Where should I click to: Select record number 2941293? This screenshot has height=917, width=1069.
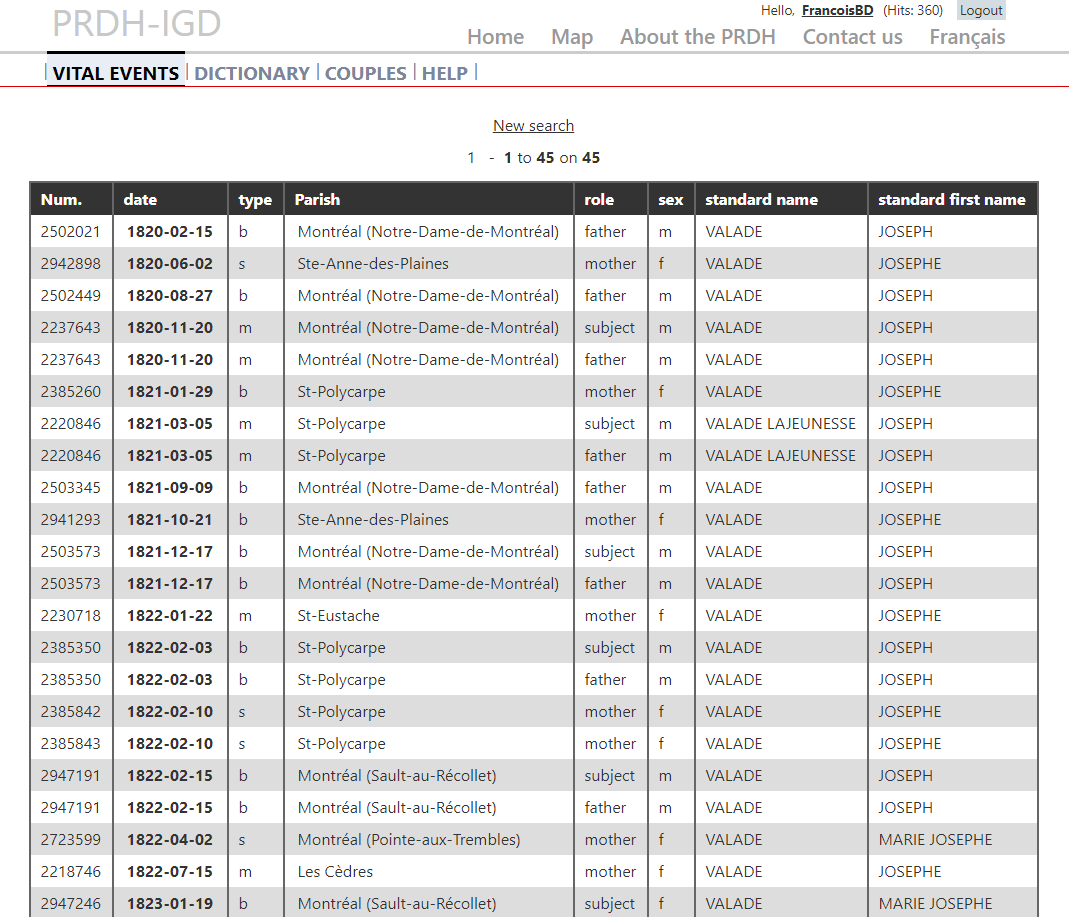(x=70, y=520)
